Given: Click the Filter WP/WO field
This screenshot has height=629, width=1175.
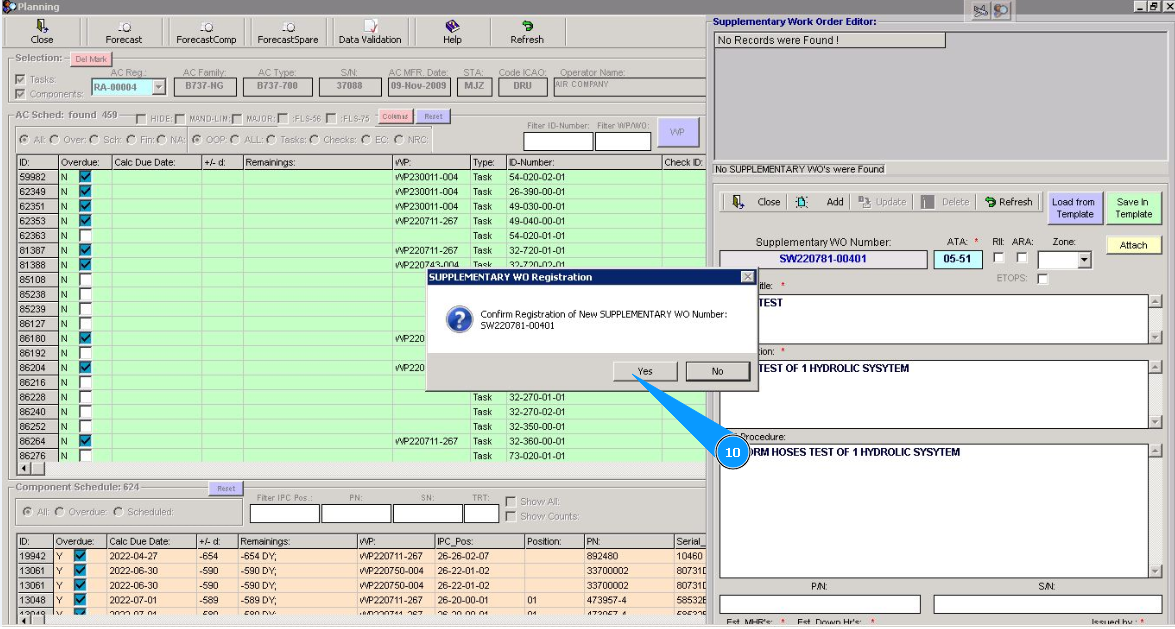Looking at the screenshot, I should (x=623, y=141).
